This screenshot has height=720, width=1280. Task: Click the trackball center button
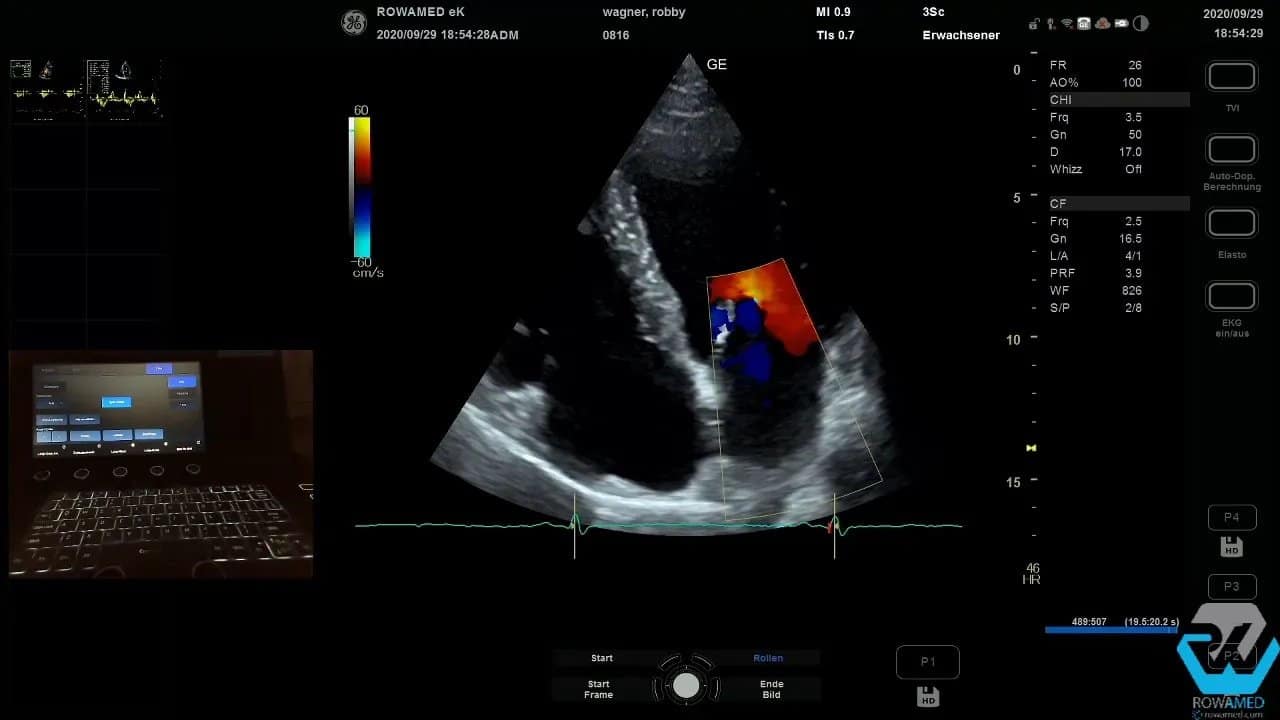[685, 685]
